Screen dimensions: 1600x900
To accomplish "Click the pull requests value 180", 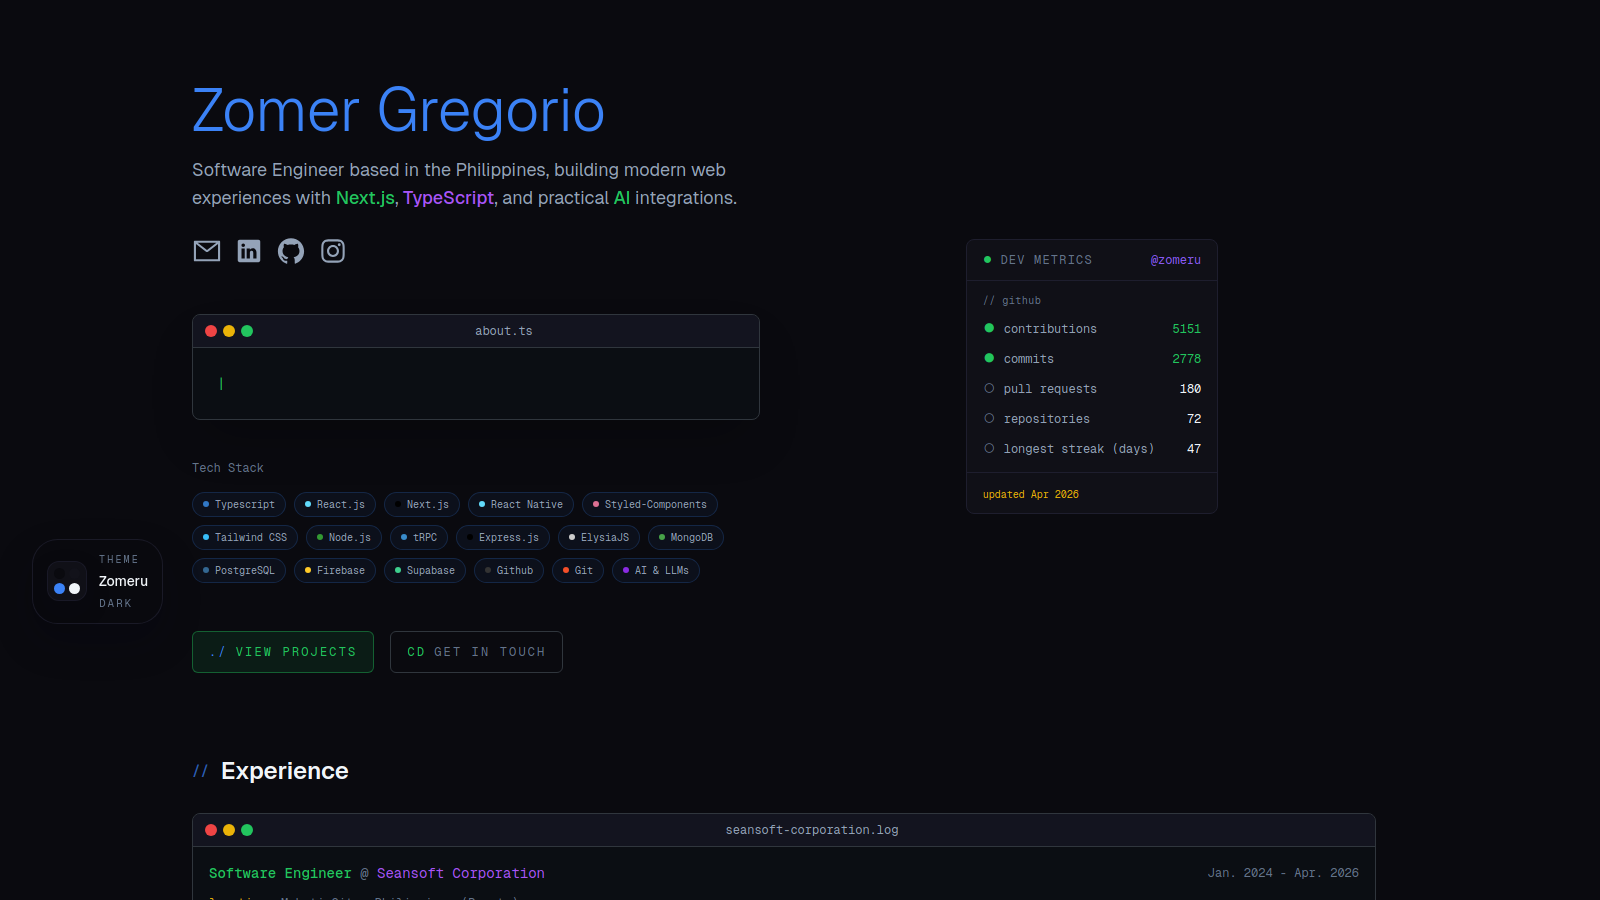I will click(1190, 389).
